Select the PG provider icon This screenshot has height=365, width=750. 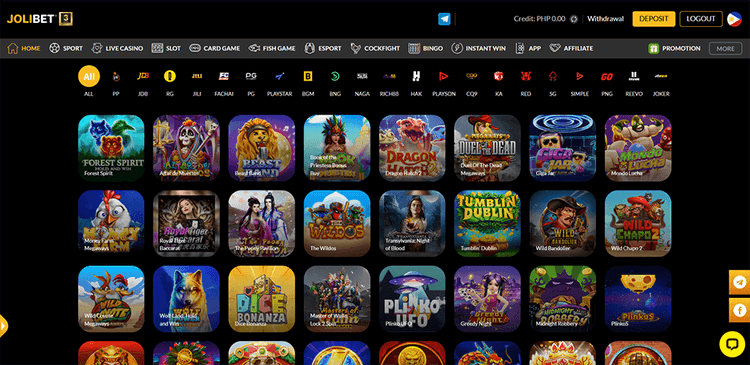(251, 77)
